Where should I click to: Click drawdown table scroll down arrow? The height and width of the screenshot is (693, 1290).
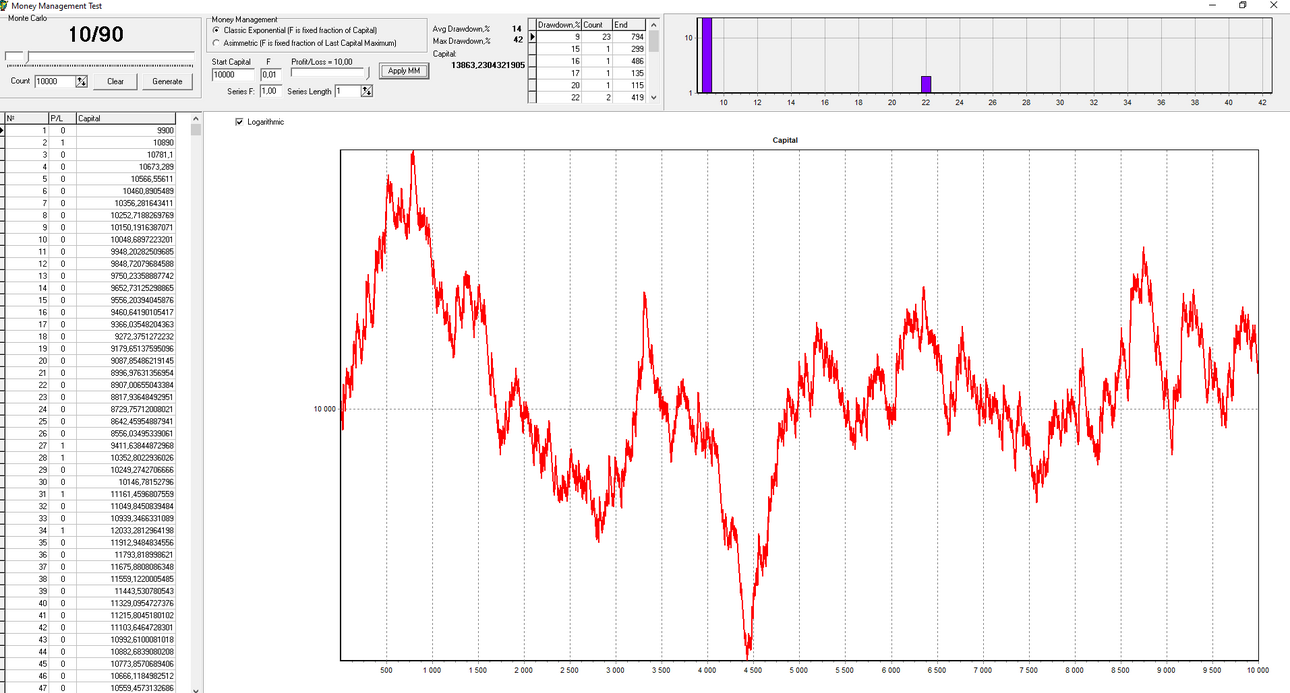tap(654, 97)
